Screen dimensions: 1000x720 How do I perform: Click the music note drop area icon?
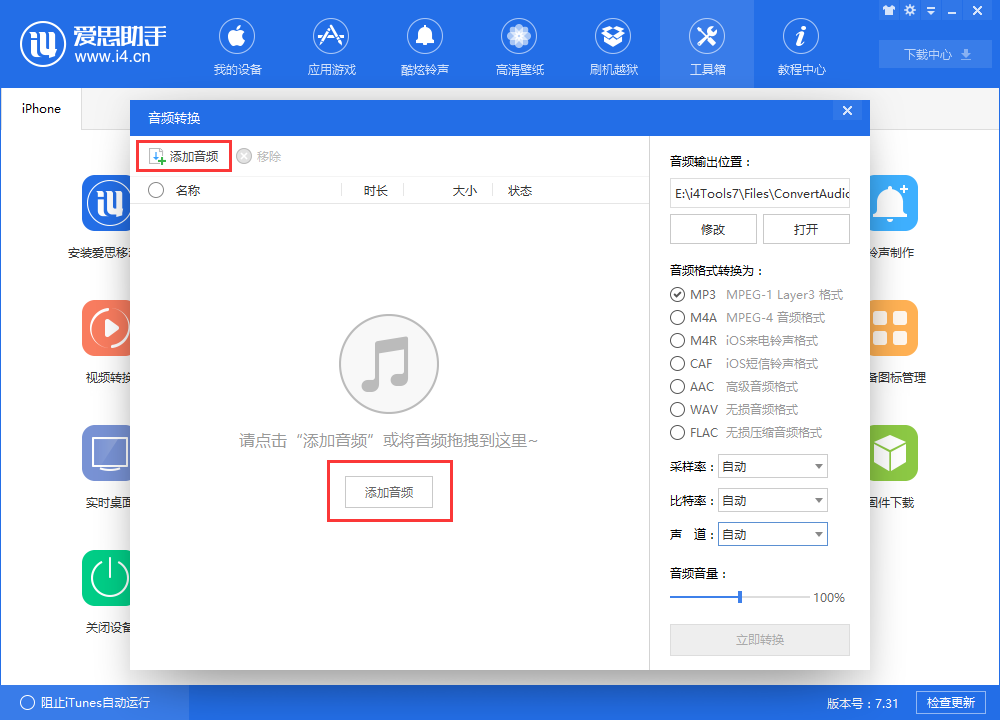point(388,364)
